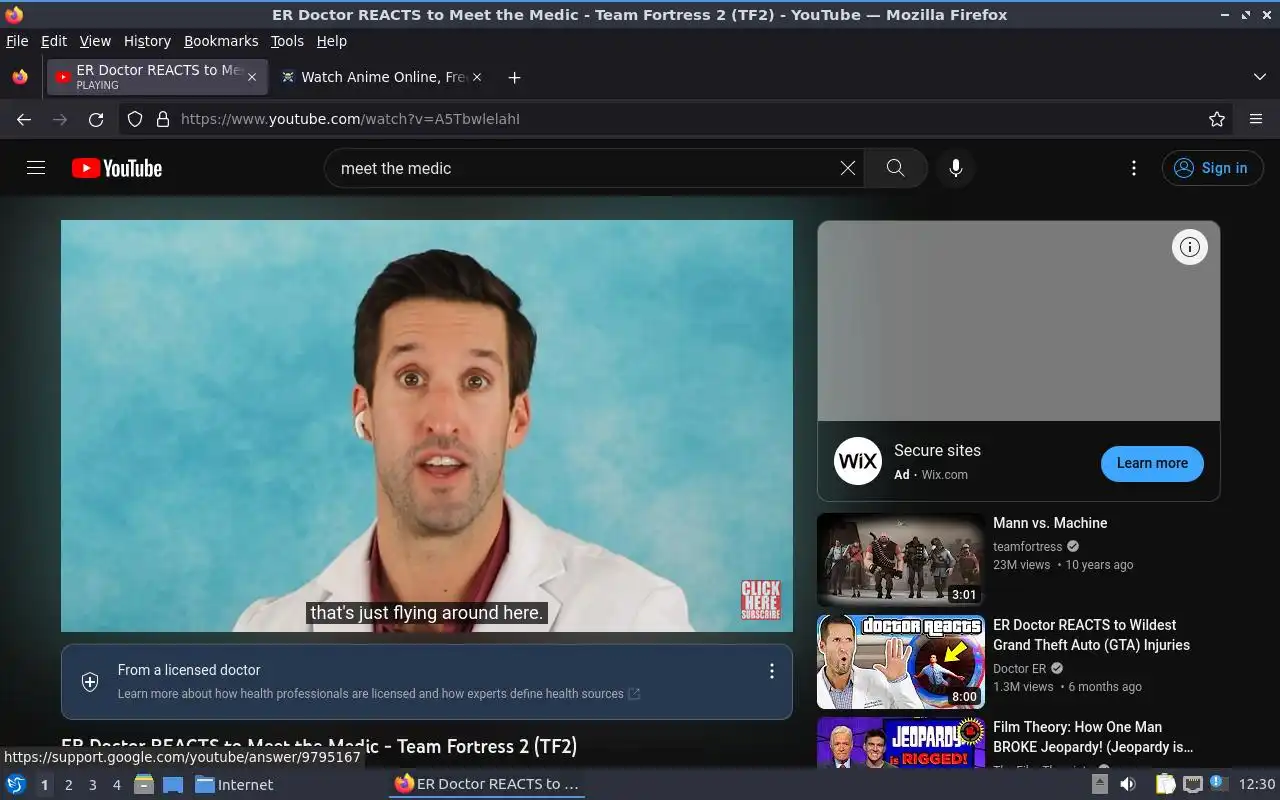This screenshot has height=800, width=1280.
Task: Open the History menu
Action: tap(147, 41)
